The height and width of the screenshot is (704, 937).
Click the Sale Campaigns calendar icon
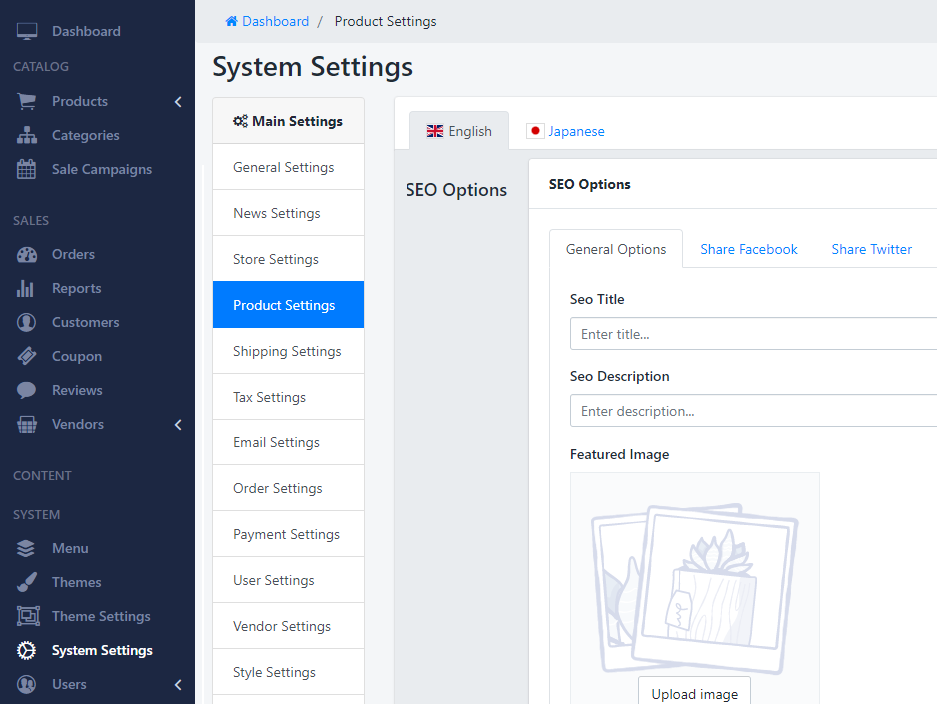[x=27, y=169]
